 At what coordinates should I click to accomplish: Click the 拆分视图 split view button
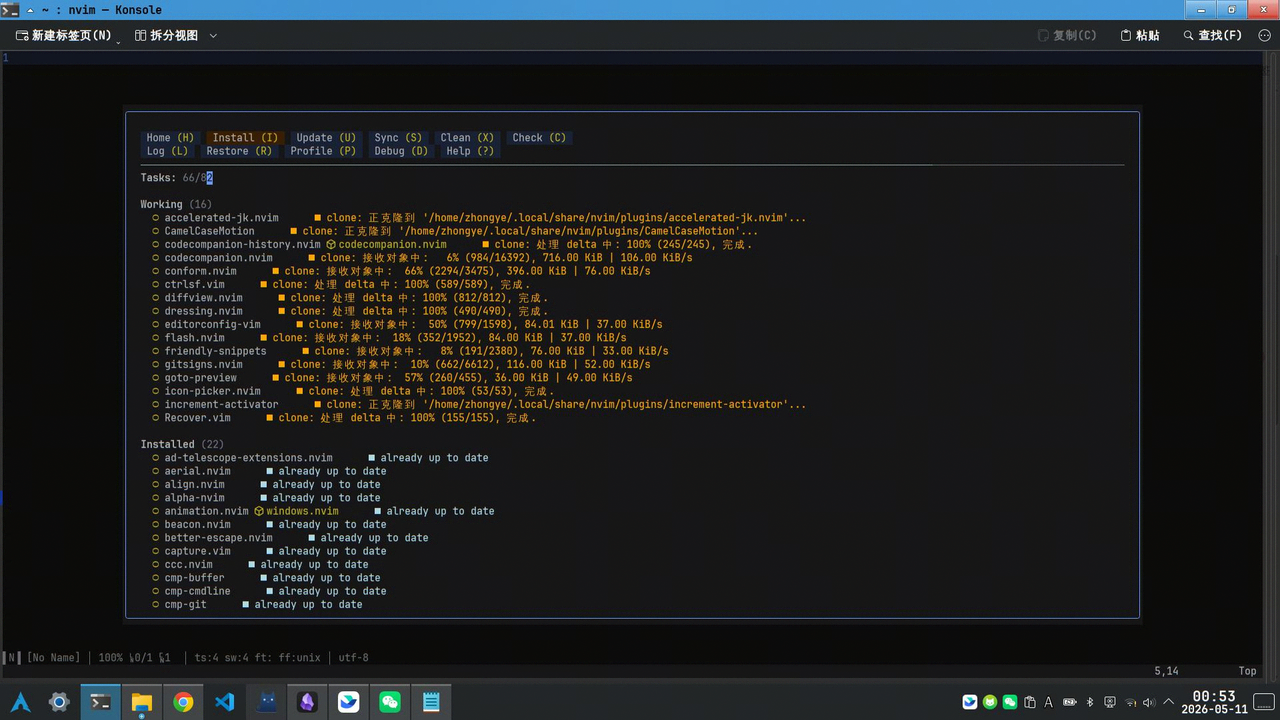166,35
